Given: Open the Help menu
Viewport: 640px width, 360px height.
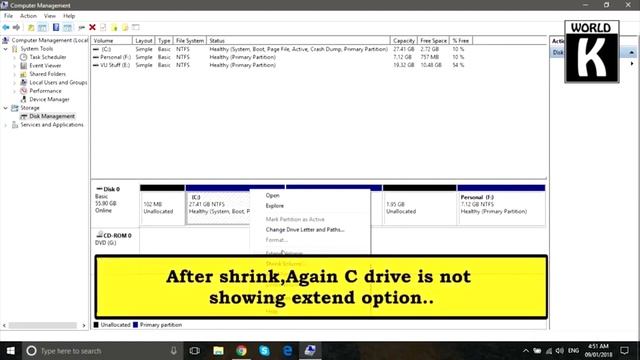Looking at the screenshot, I should [x=69, y=16].
